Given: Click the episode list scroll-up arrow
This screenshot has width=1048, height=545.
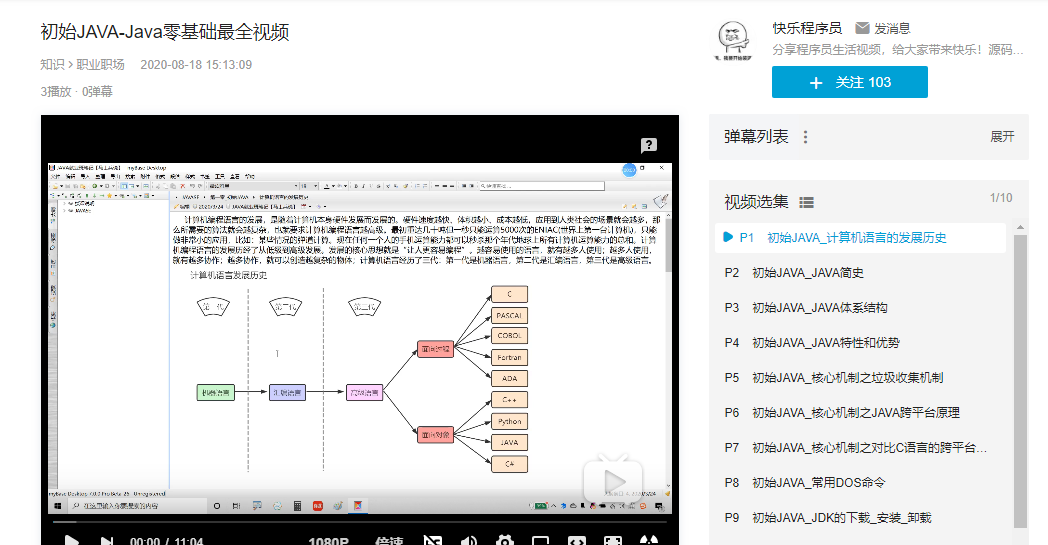Looking at the screenshot, I should click(1020, 227).
